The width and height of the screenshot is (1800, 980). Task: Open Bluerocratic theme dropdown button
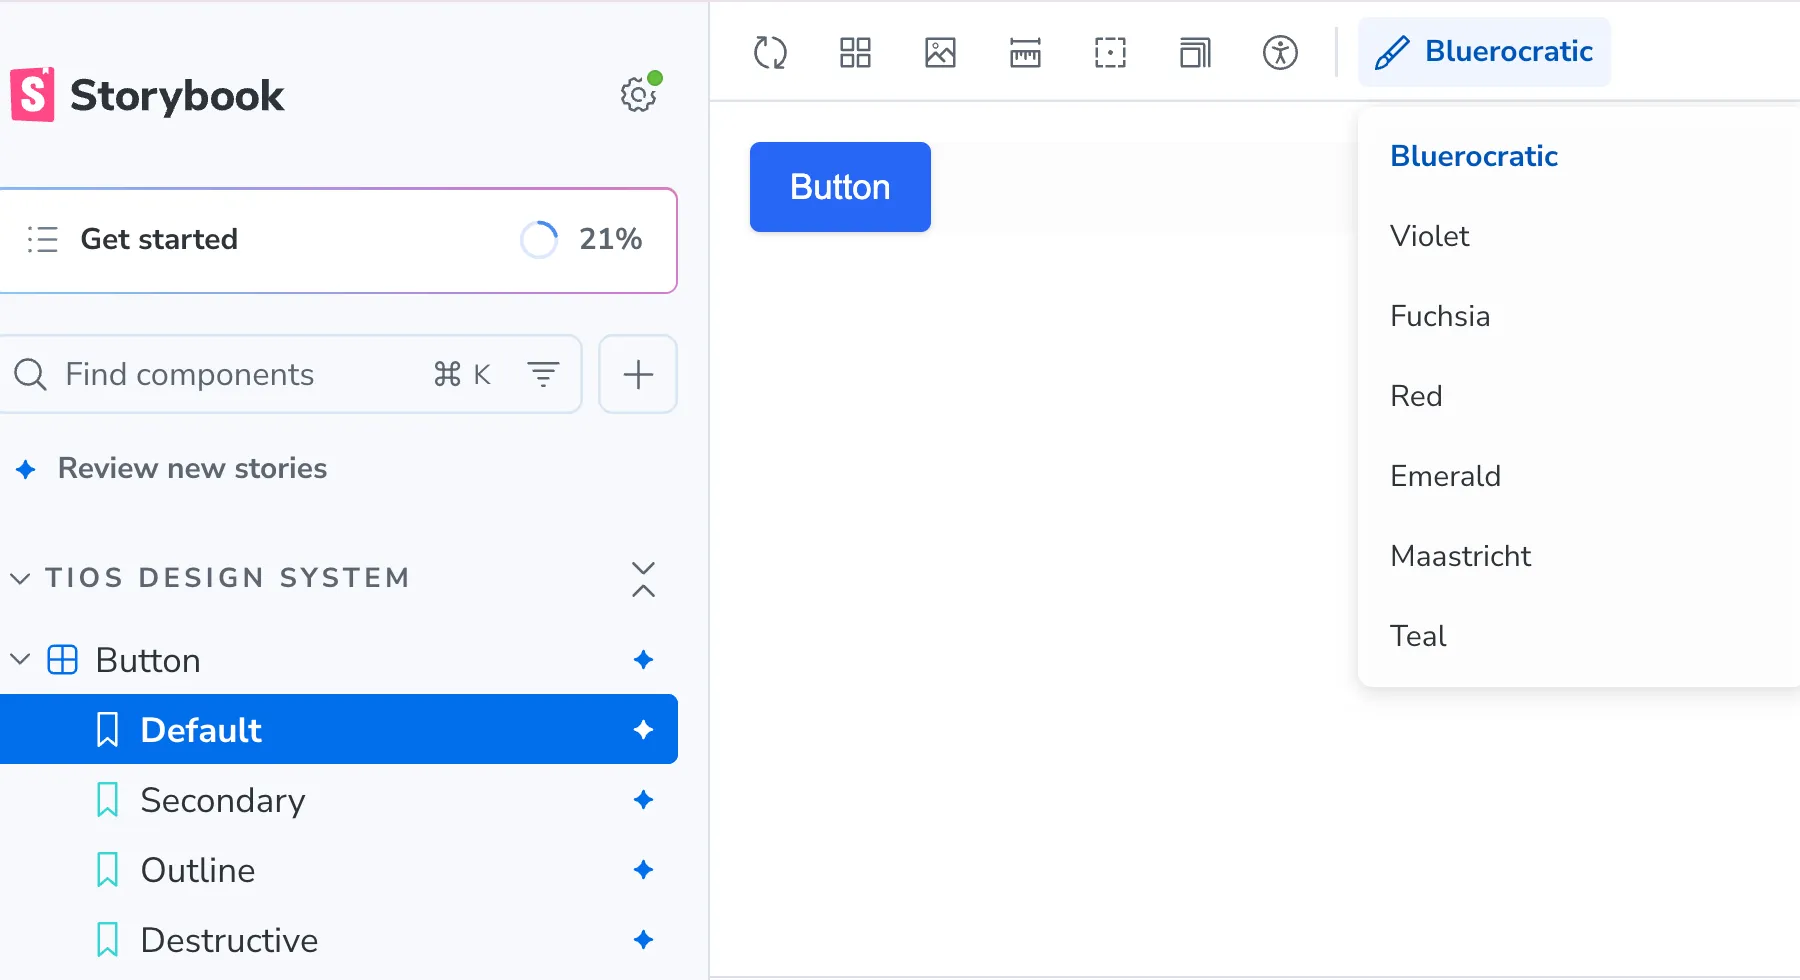coord(1484,52)
